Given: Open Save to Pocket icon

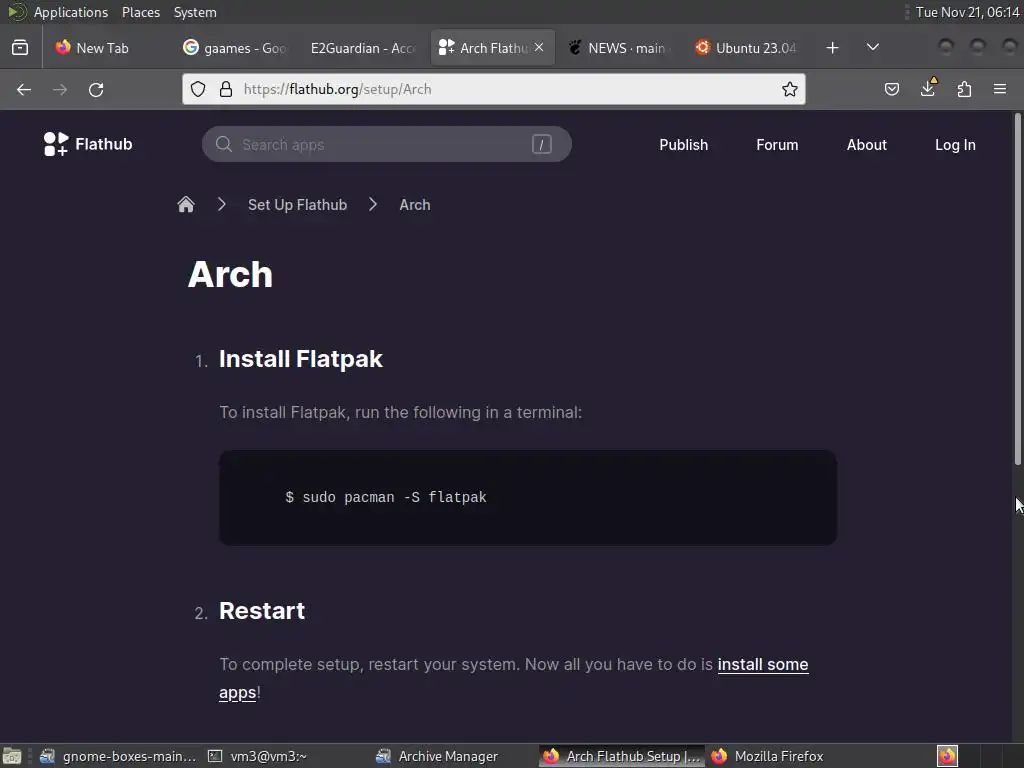Looking at the screenshot, I should 891,89.
